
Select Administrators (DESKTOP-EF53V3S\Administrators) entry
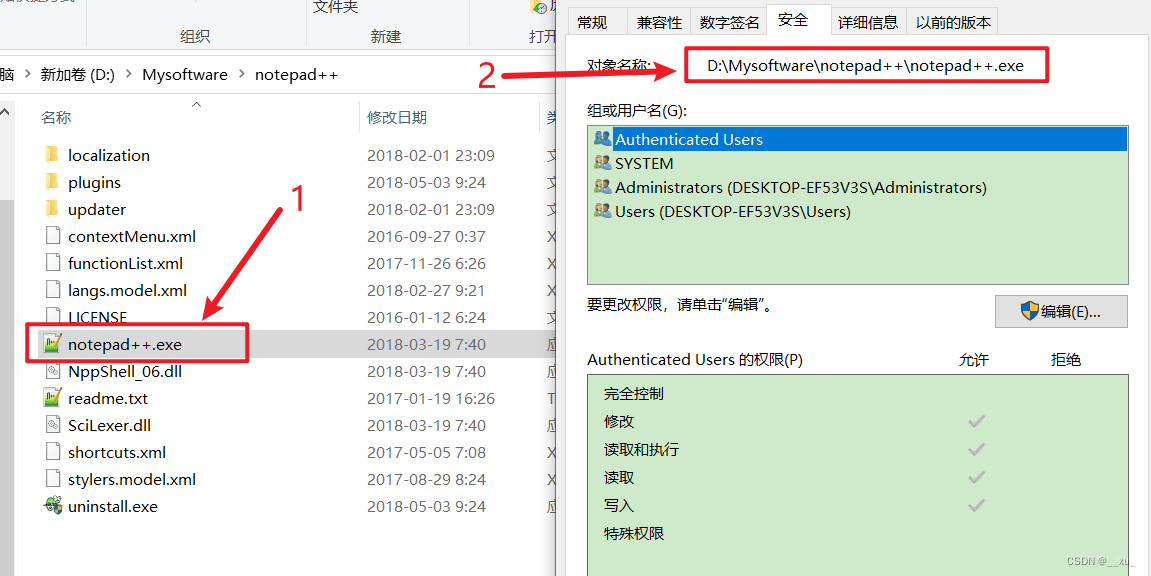(x=857, y=187)
